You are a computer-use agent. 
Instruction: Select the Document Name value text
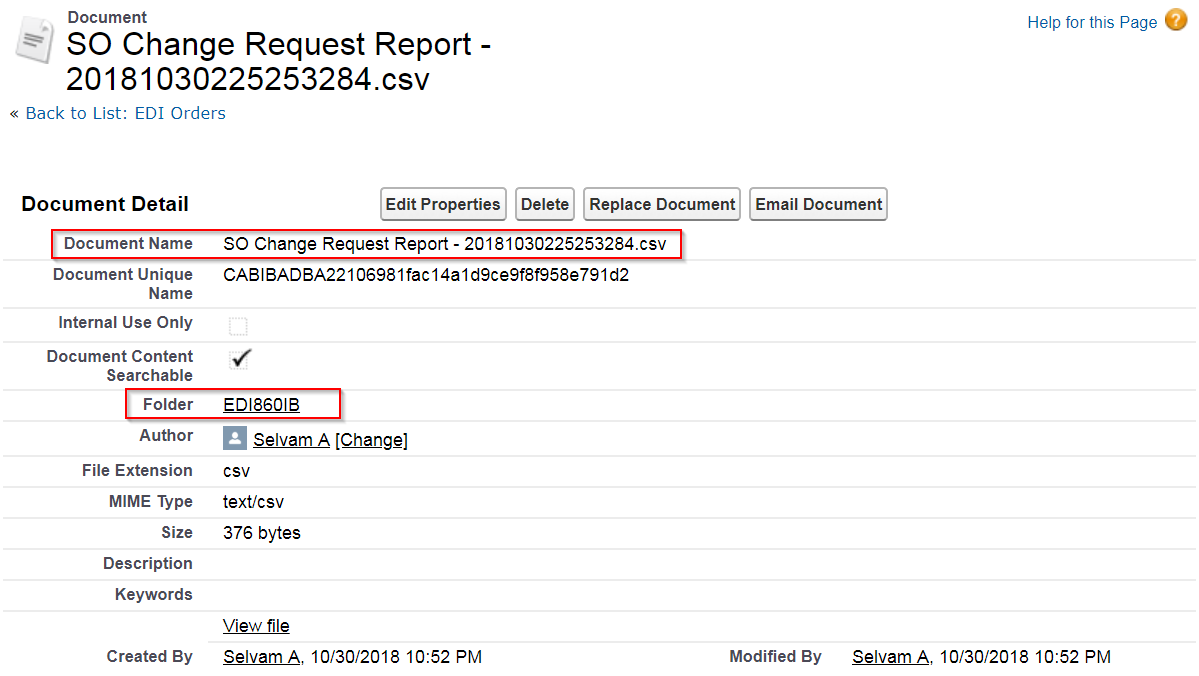click(x=445, y=244)
